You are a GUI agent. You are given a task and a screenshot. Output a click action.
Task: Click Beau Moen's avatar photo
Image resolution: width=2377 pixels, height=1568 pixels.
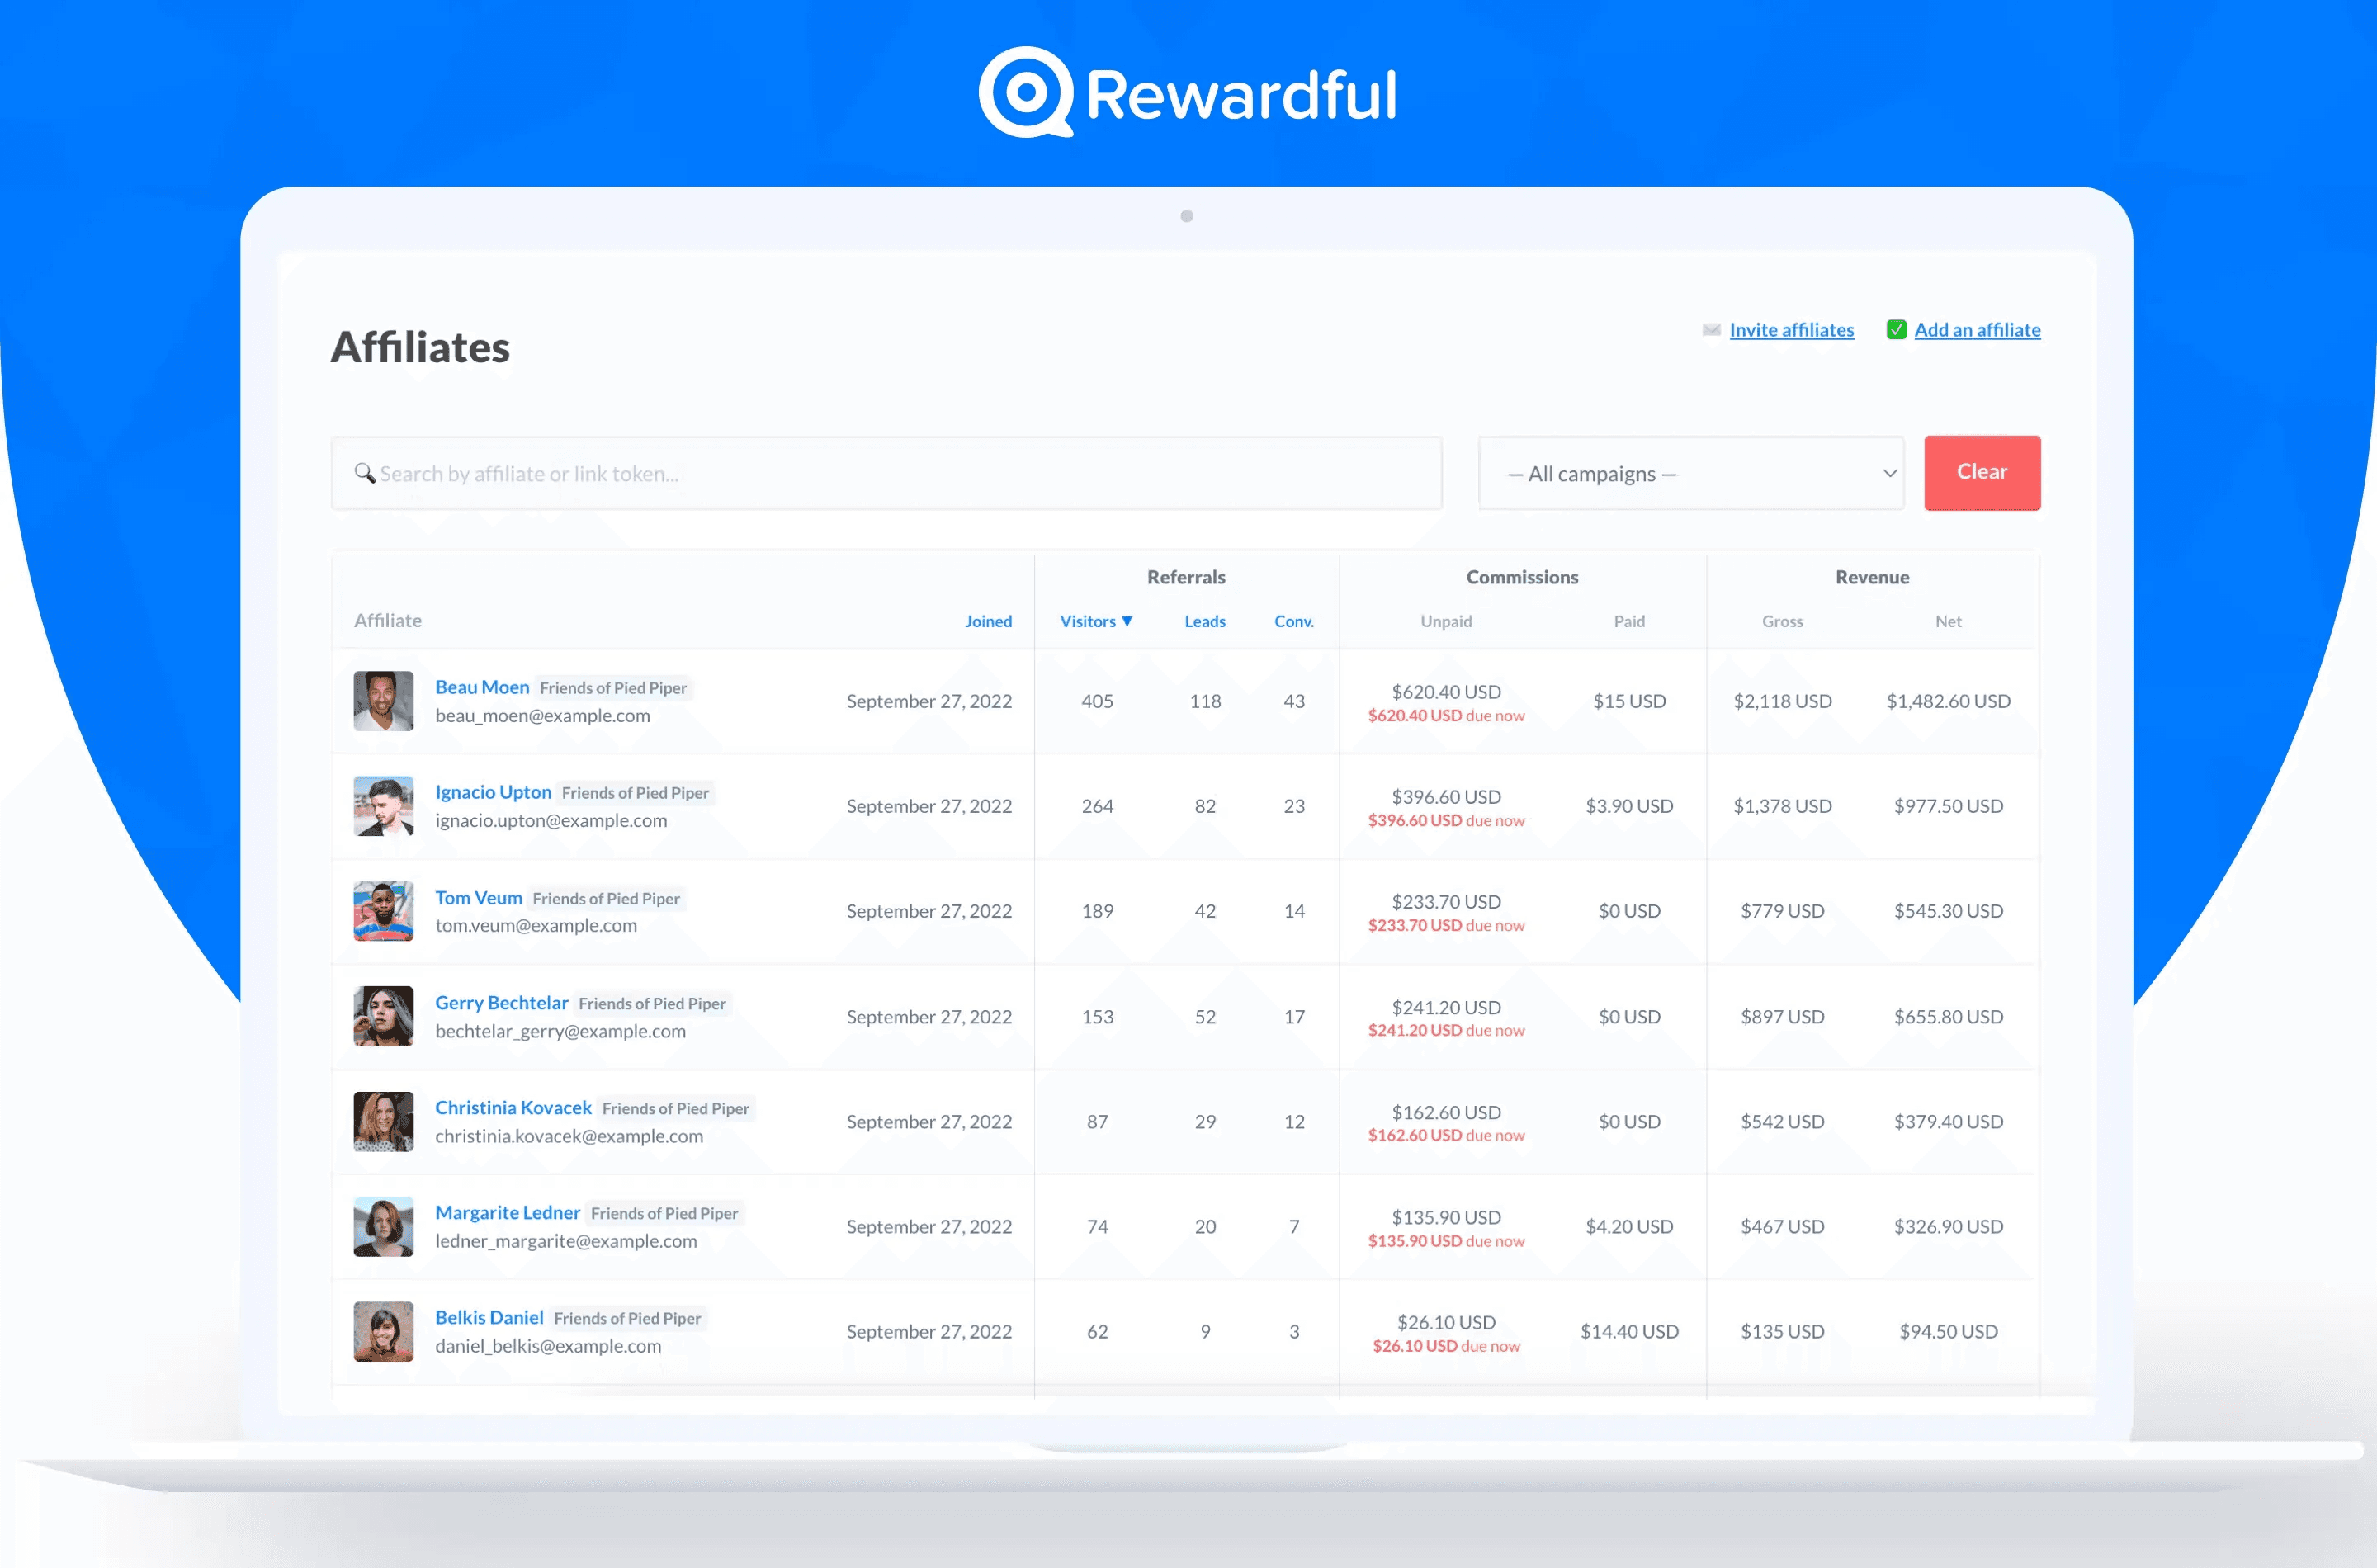[383, 701]
